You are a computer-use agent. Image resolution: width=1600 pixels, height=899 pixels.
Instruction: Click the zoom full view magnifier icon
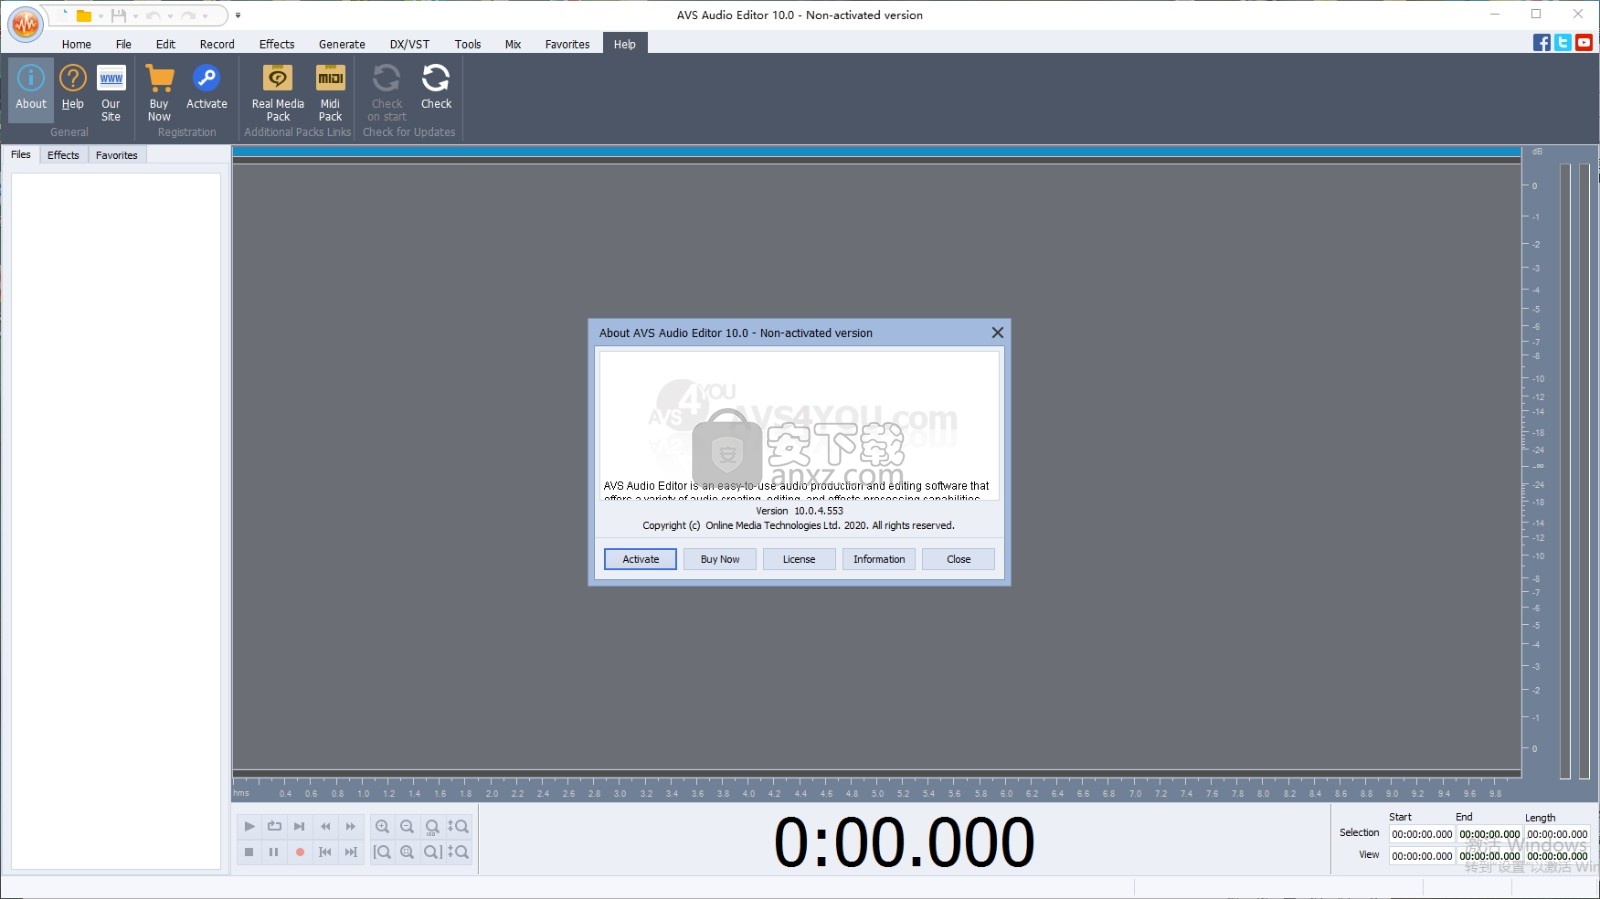point(432,826)
